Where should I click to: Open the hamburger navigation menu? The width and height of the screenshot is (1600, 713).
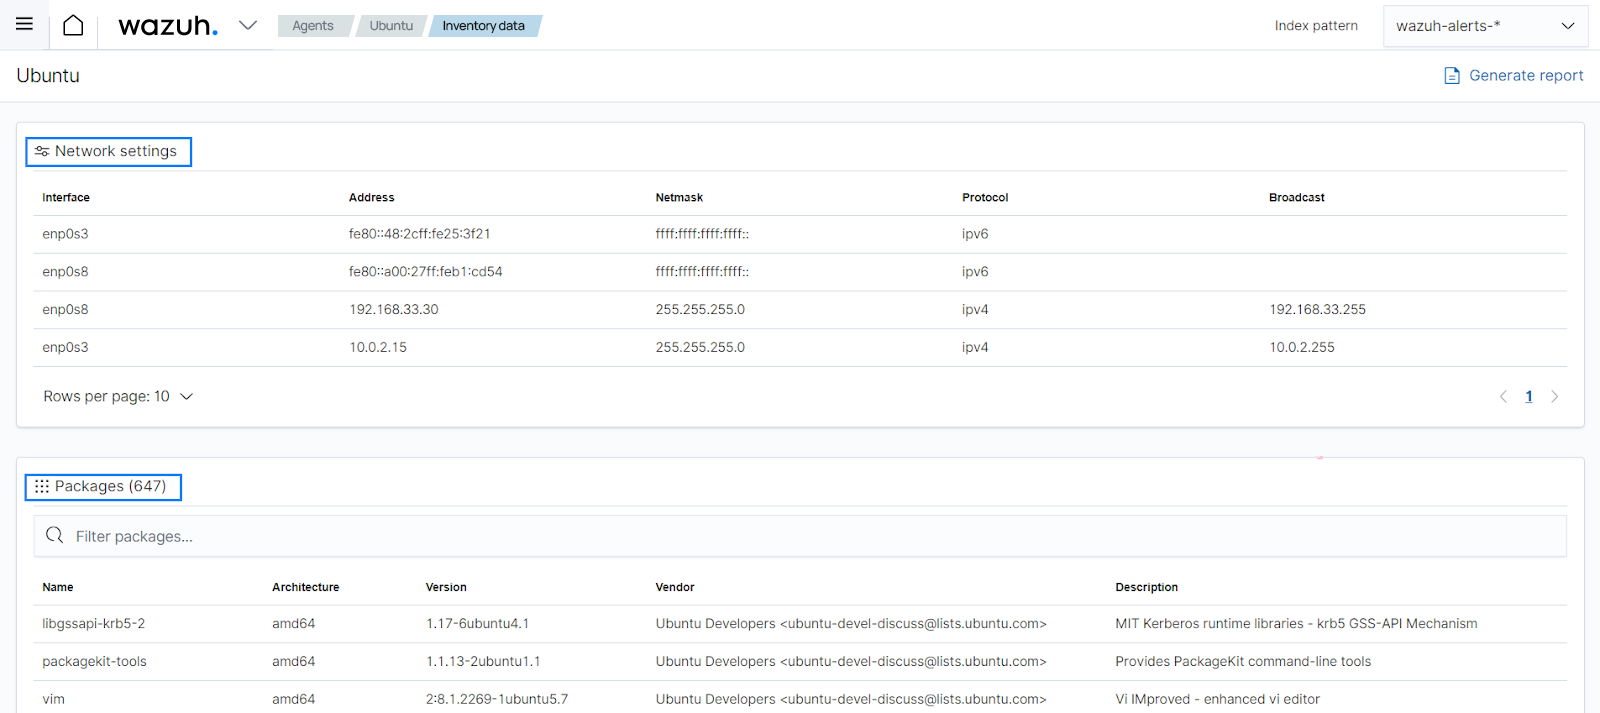[x=24, y=24]
